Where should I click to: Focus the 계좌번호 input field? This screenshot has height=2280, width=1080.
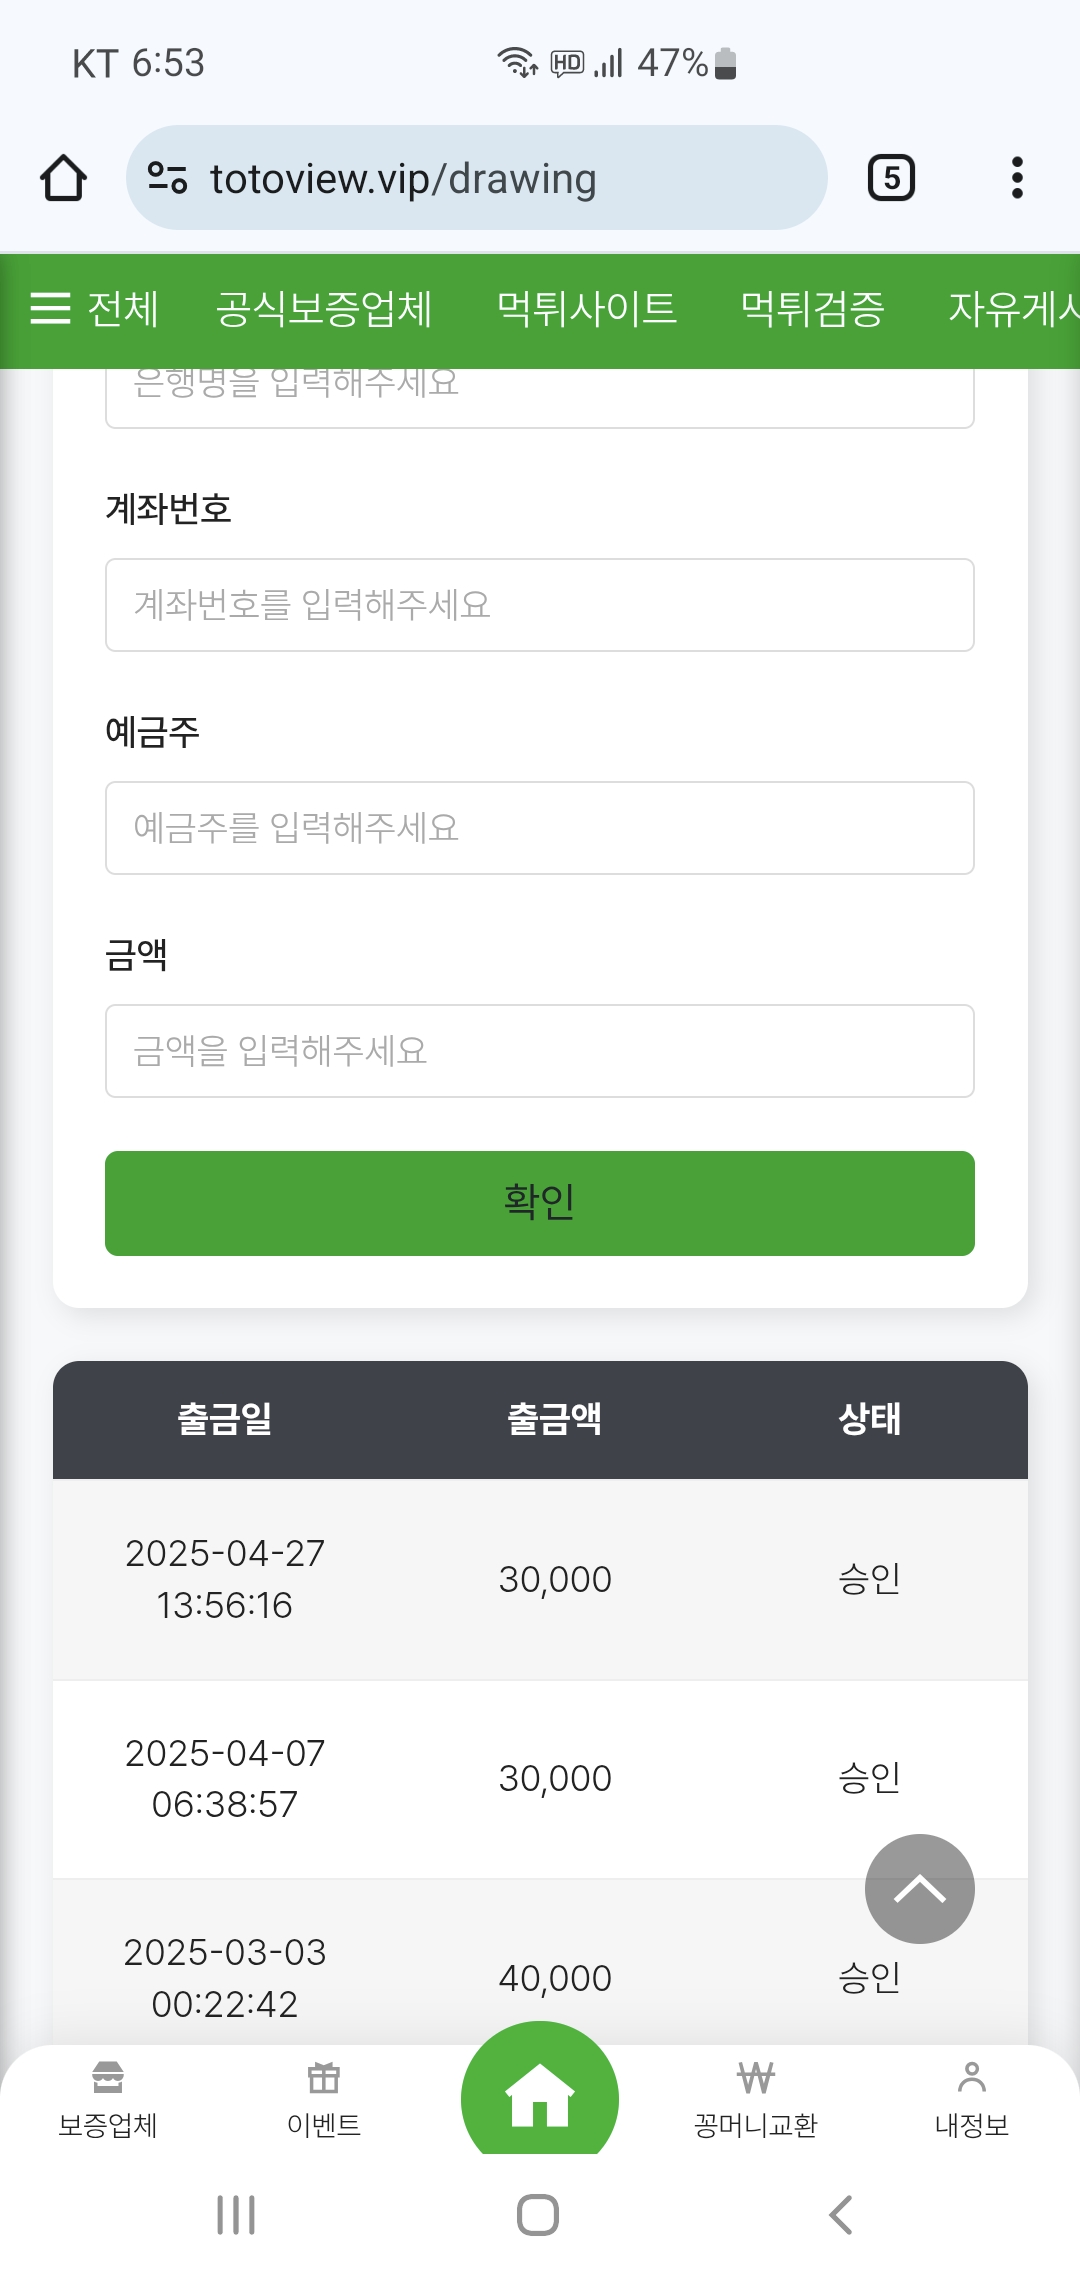[x=540, y=605]
